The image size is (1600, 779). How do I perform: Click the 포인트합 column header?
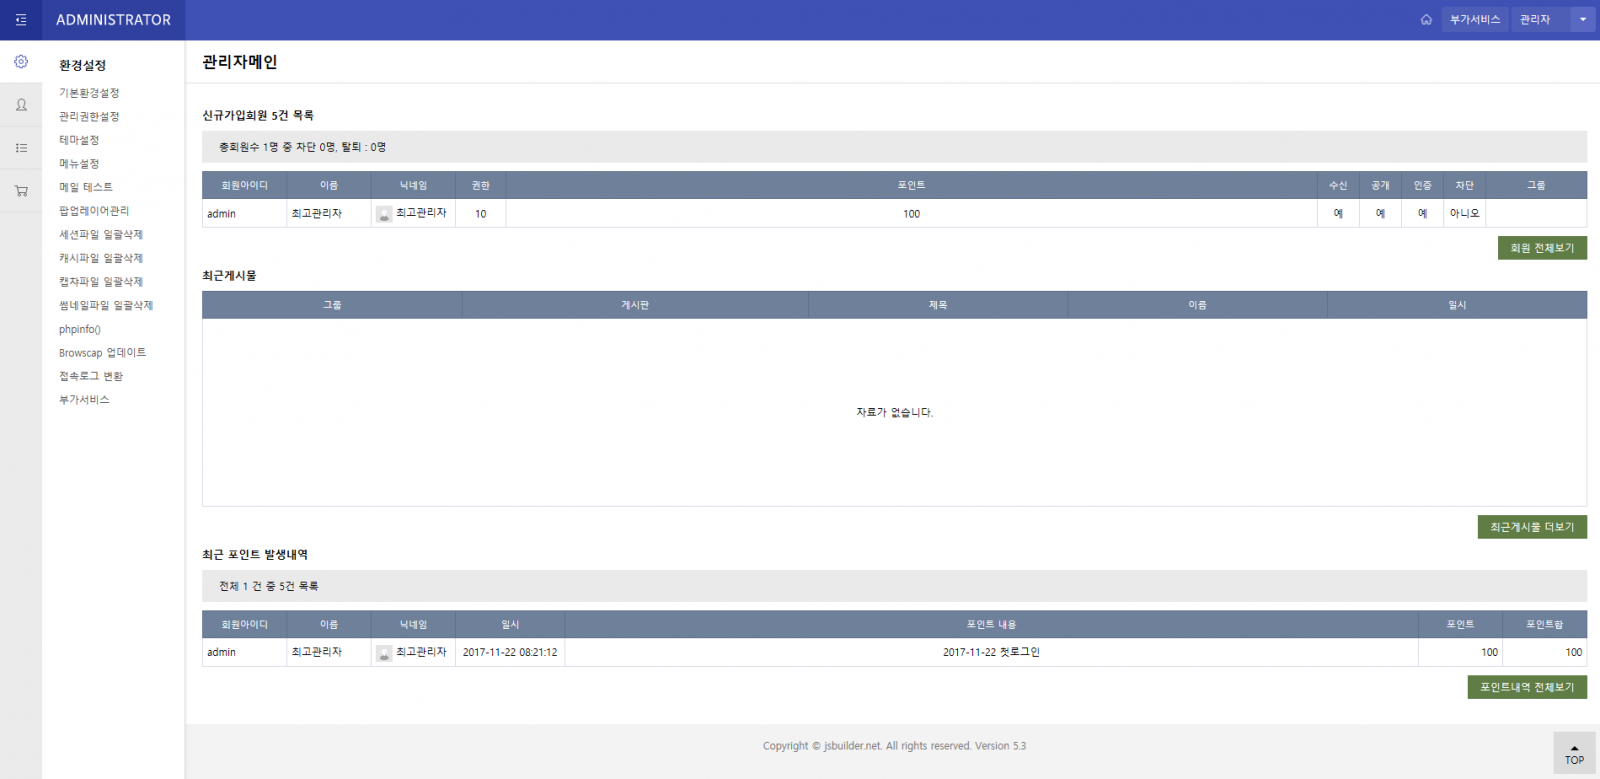click(x=1544, y=624)
